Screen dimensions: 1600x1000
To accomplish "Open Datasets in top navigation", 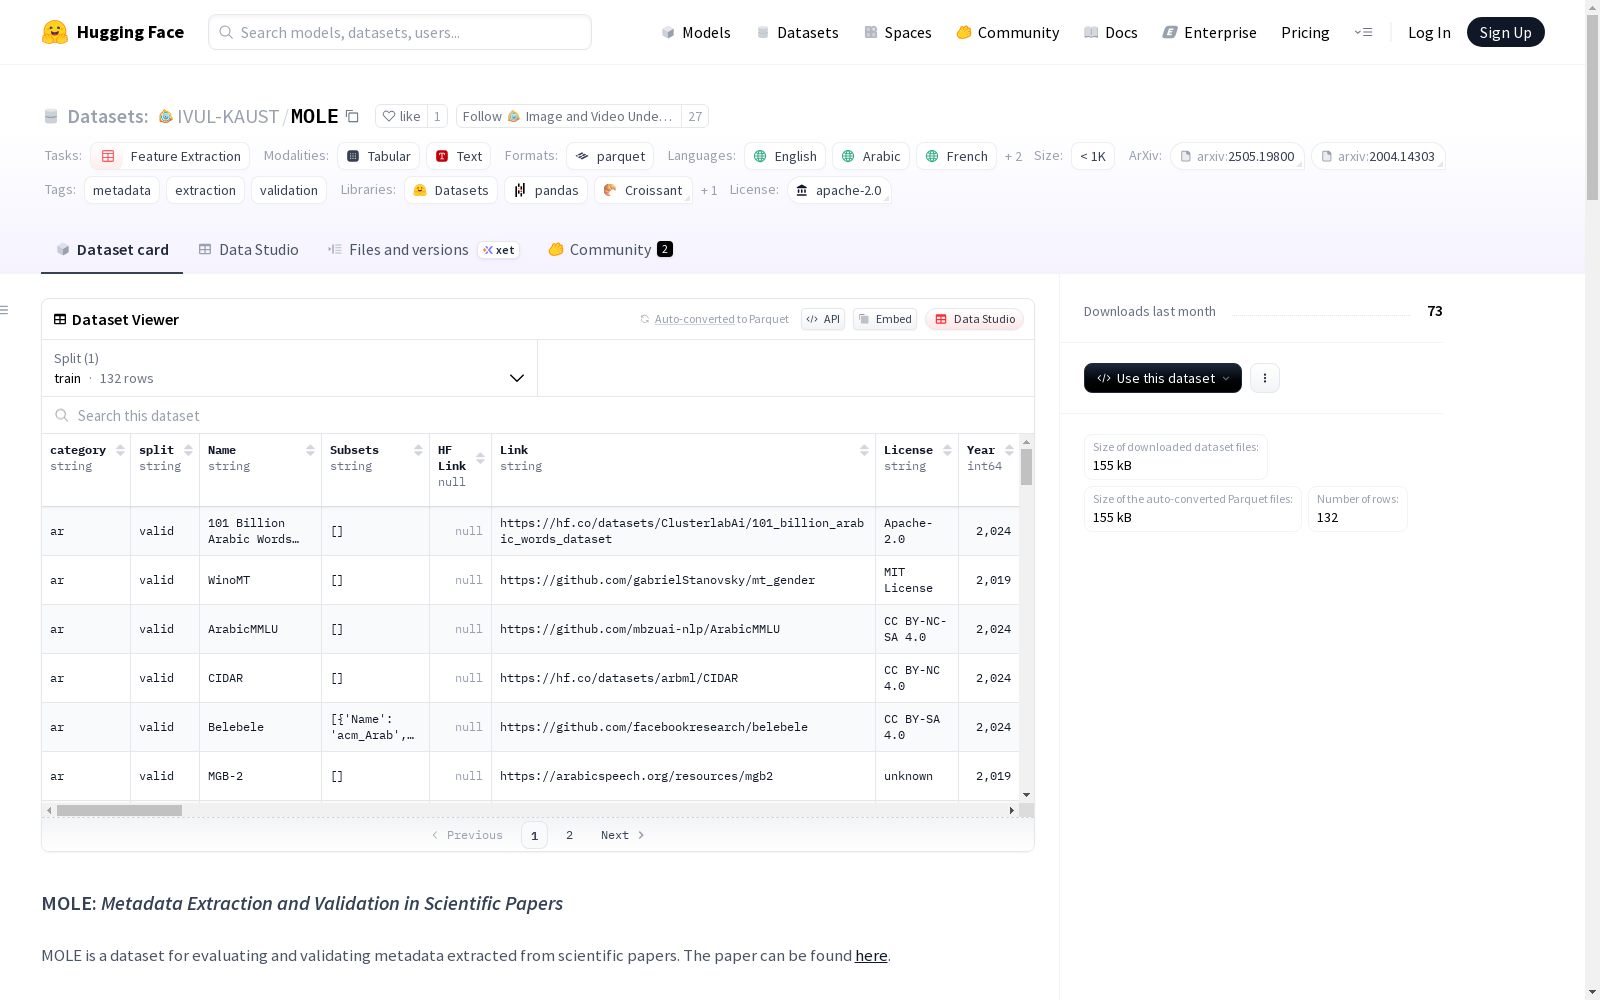I will click(x=797, y=32).
